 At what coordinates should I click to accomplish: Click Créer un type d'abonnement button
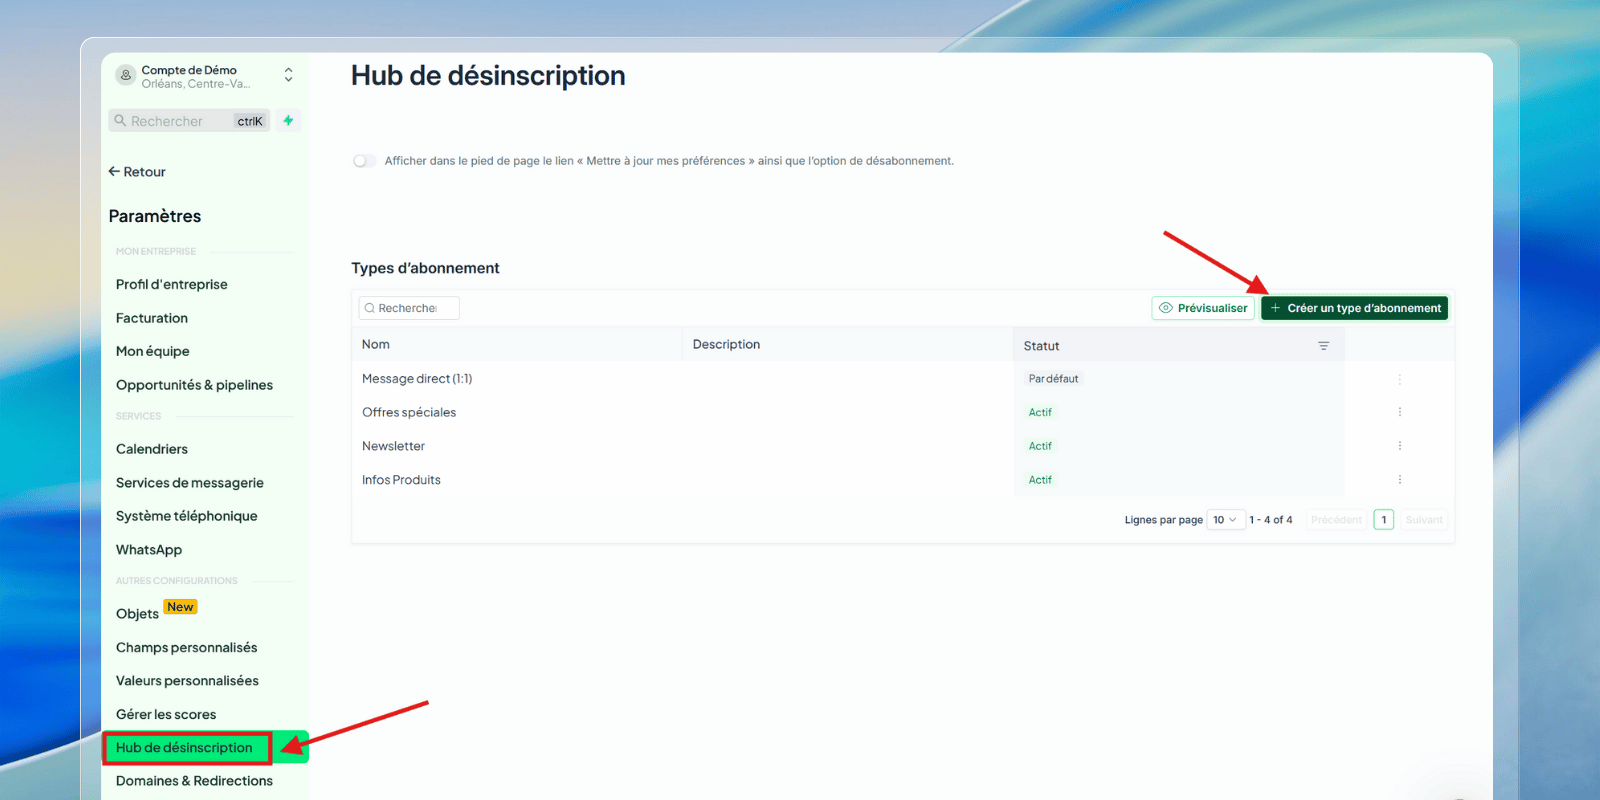1354,308
